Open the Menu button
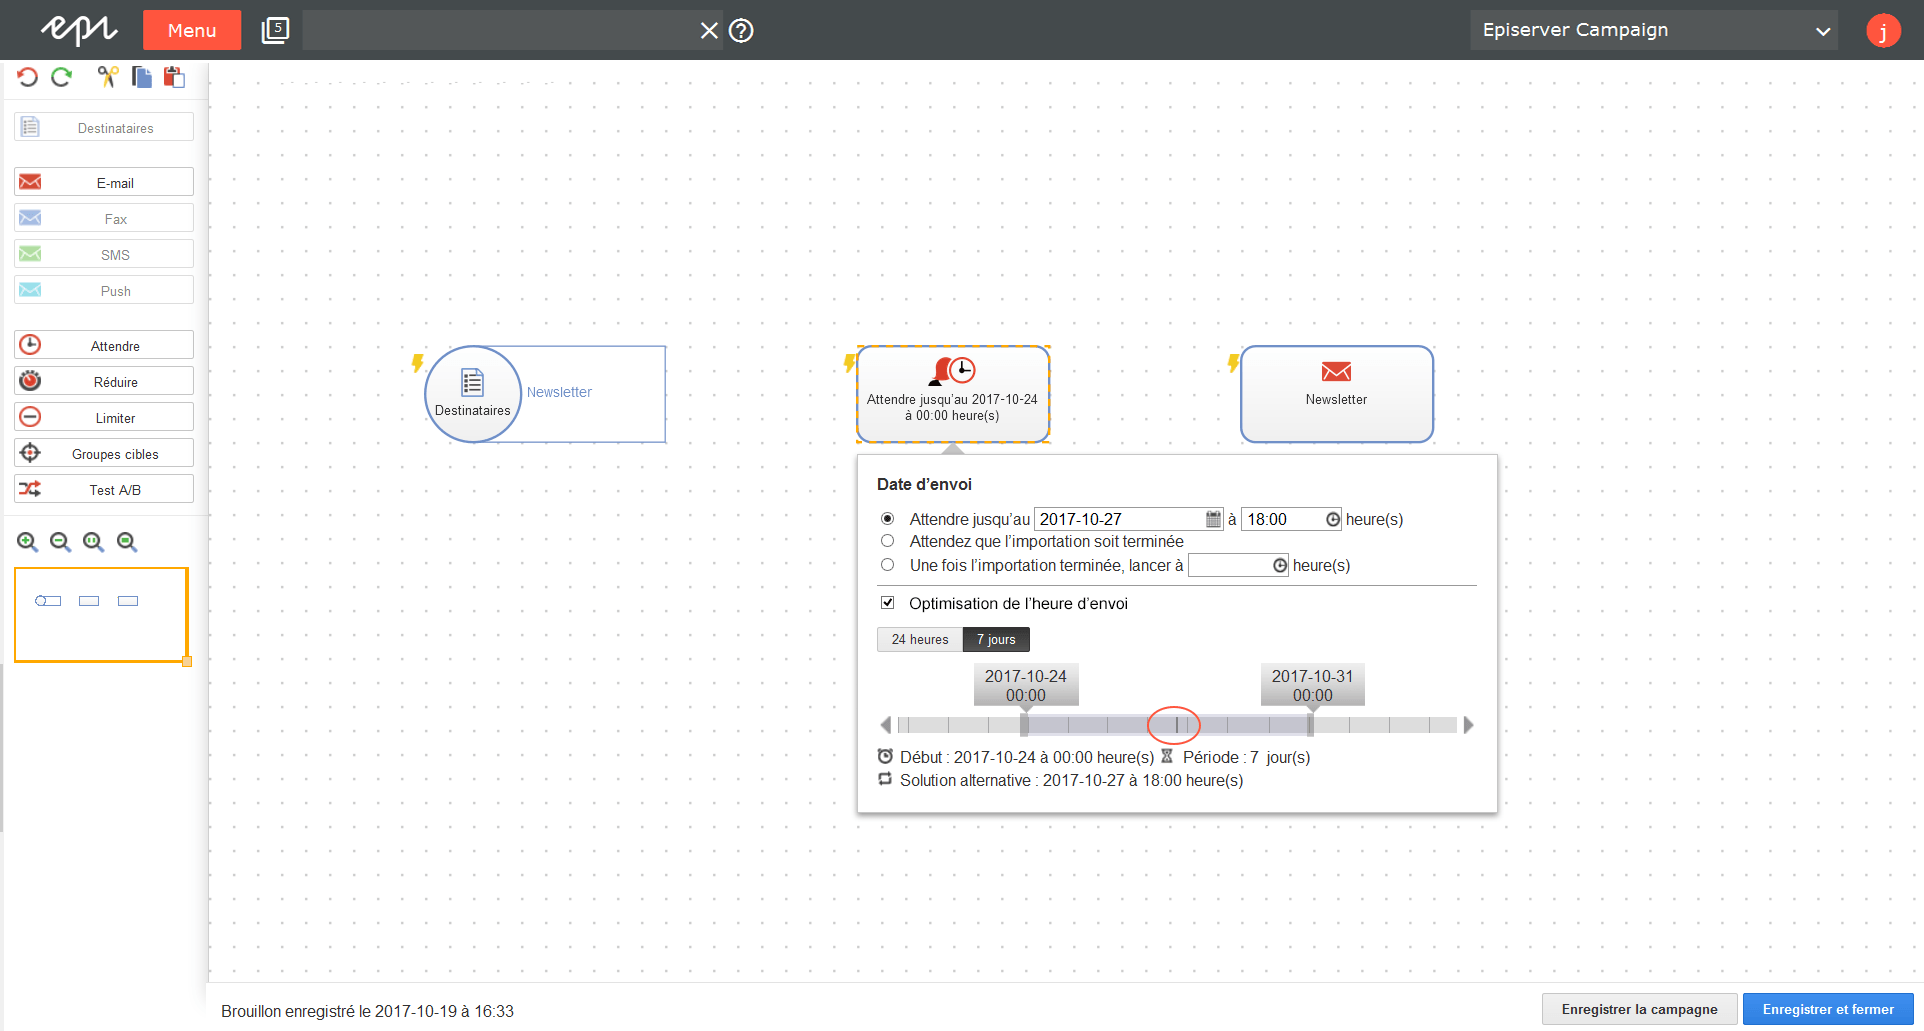The width and height of the screenshot is (1924, 1031). 192,30
